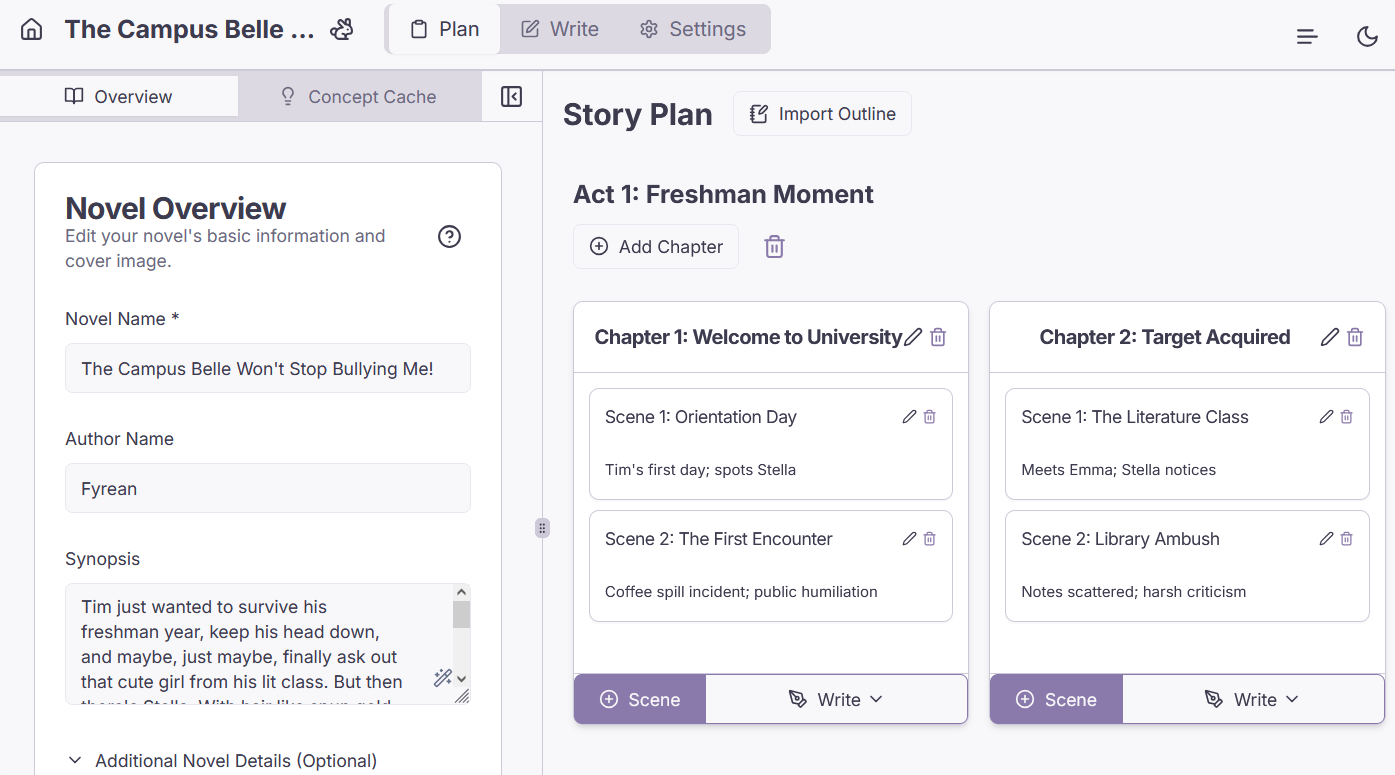Click the rabbit icon beside the novel title
1395x775 pixels.
[x=341, y=29]
